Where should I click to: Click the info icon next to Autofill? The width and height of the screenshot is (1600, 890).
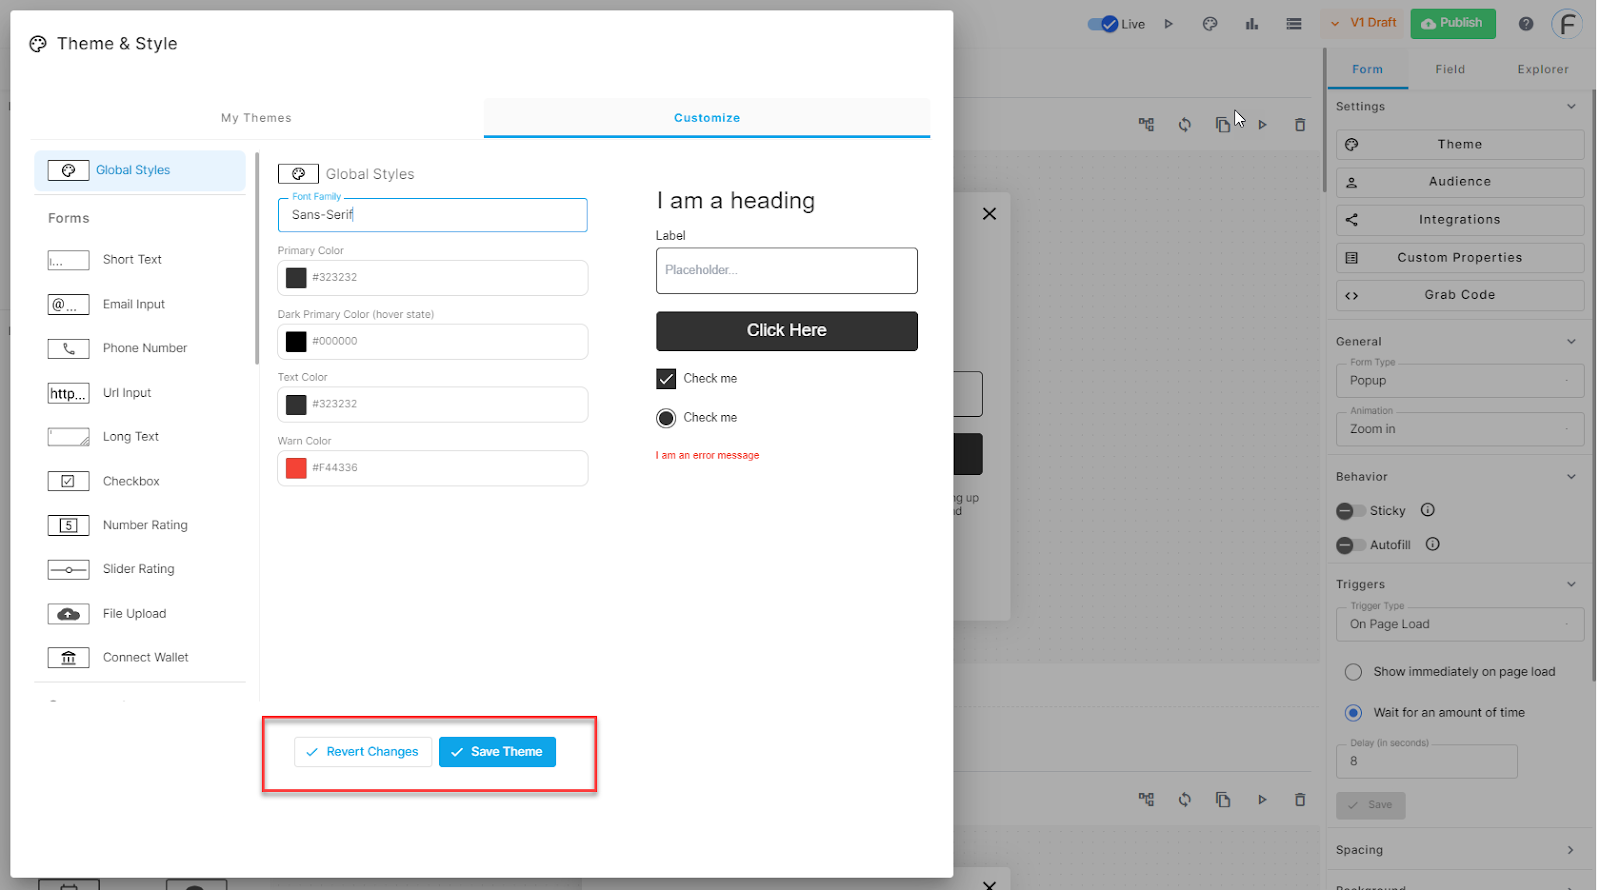(1432, 544)
